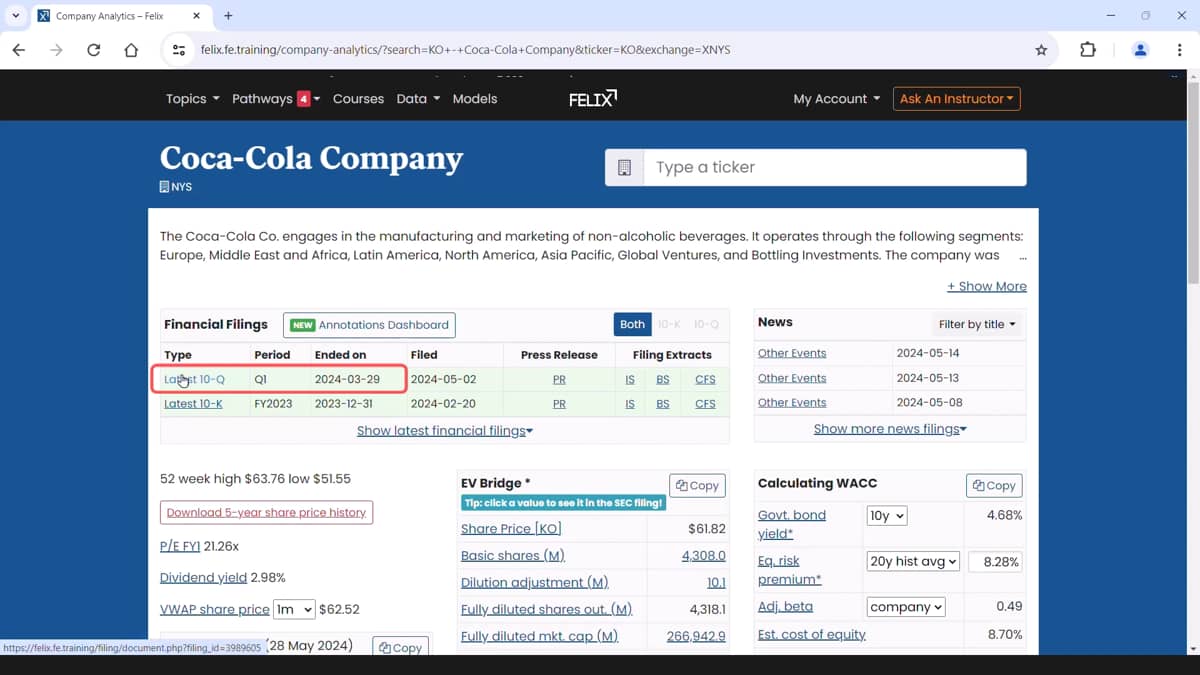1200x675 pixels.
Task: Open IS extract for the Q1 filing
Action: click(630, 380)
